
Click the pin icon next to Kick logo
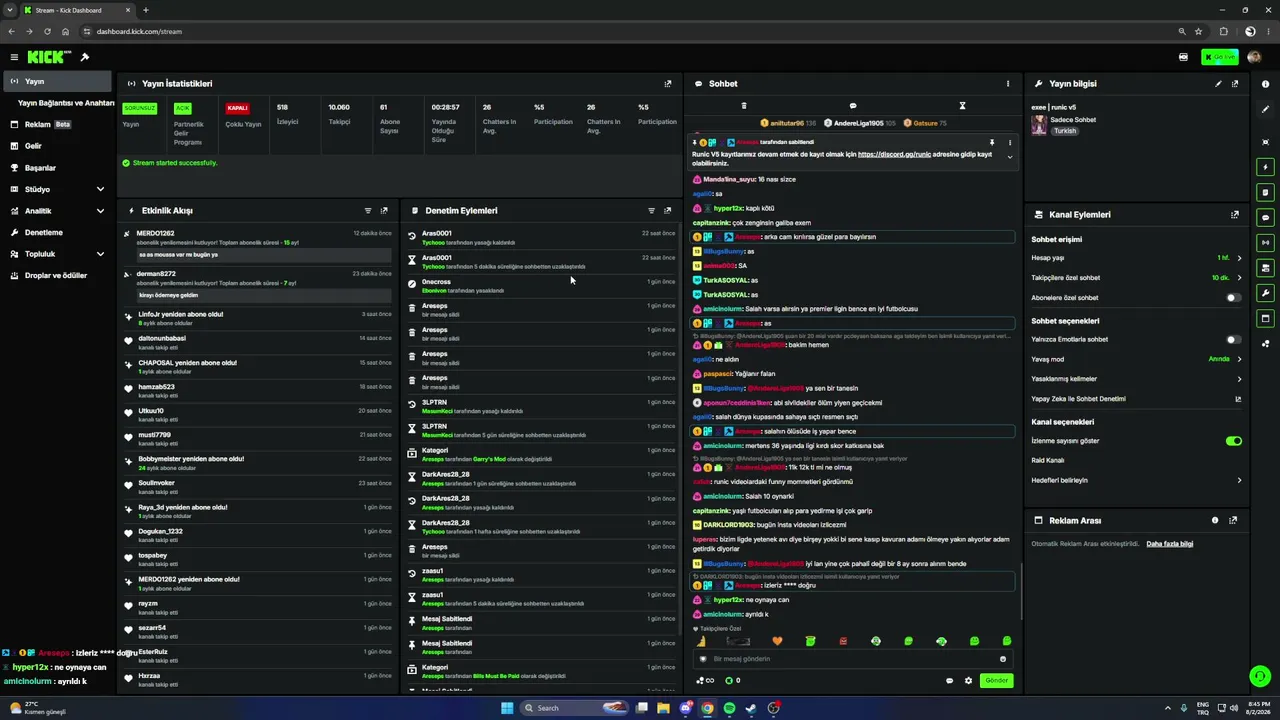click(85, 57)
